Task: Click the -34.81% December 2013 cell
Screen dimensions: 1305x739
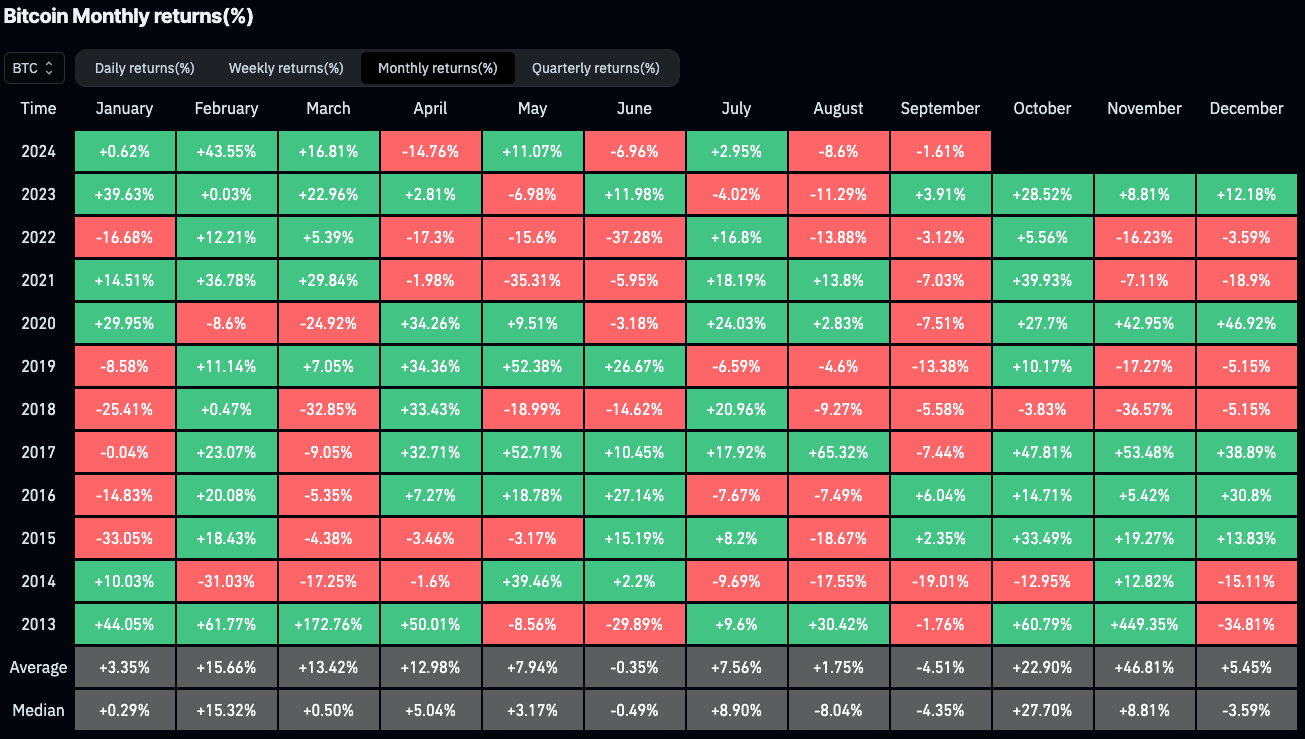Action: click(1247, 624)
